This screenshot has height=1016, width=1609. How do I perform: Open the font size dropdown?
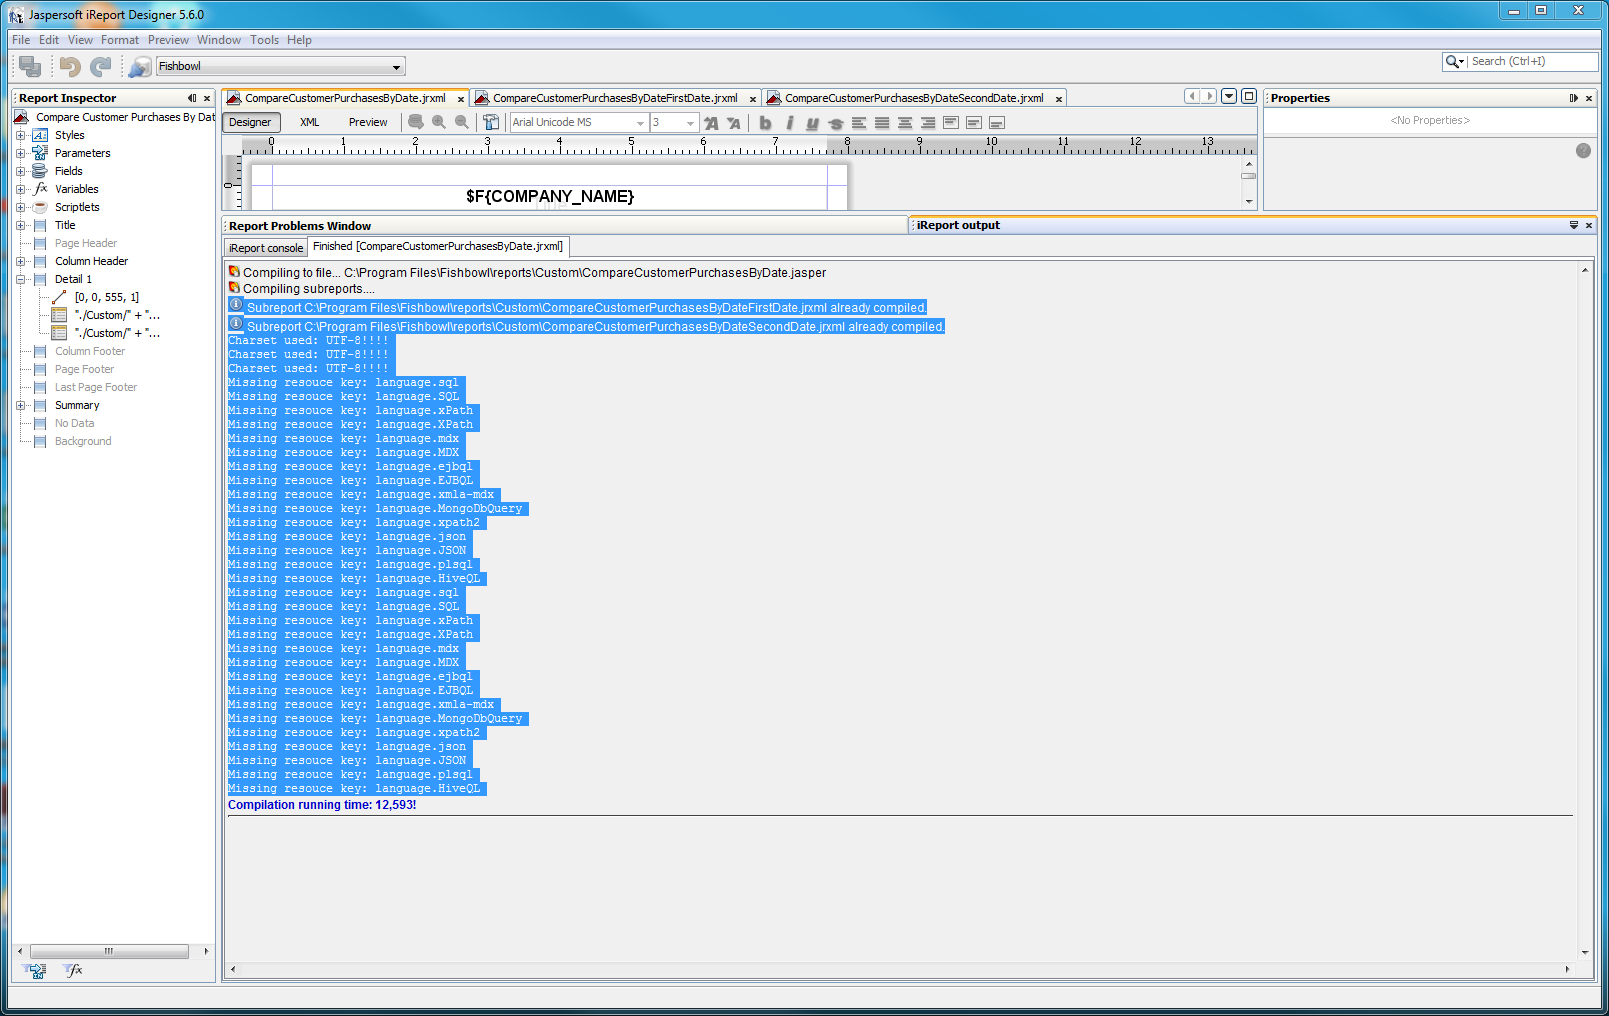coord(674,122)
